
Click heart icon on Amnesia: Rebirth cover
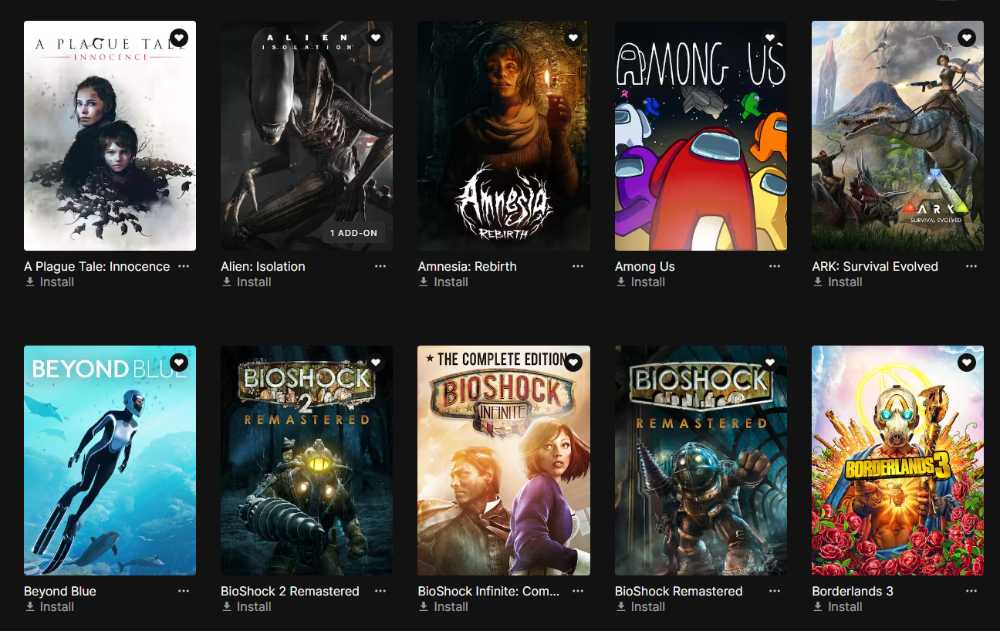click(573, 38)
